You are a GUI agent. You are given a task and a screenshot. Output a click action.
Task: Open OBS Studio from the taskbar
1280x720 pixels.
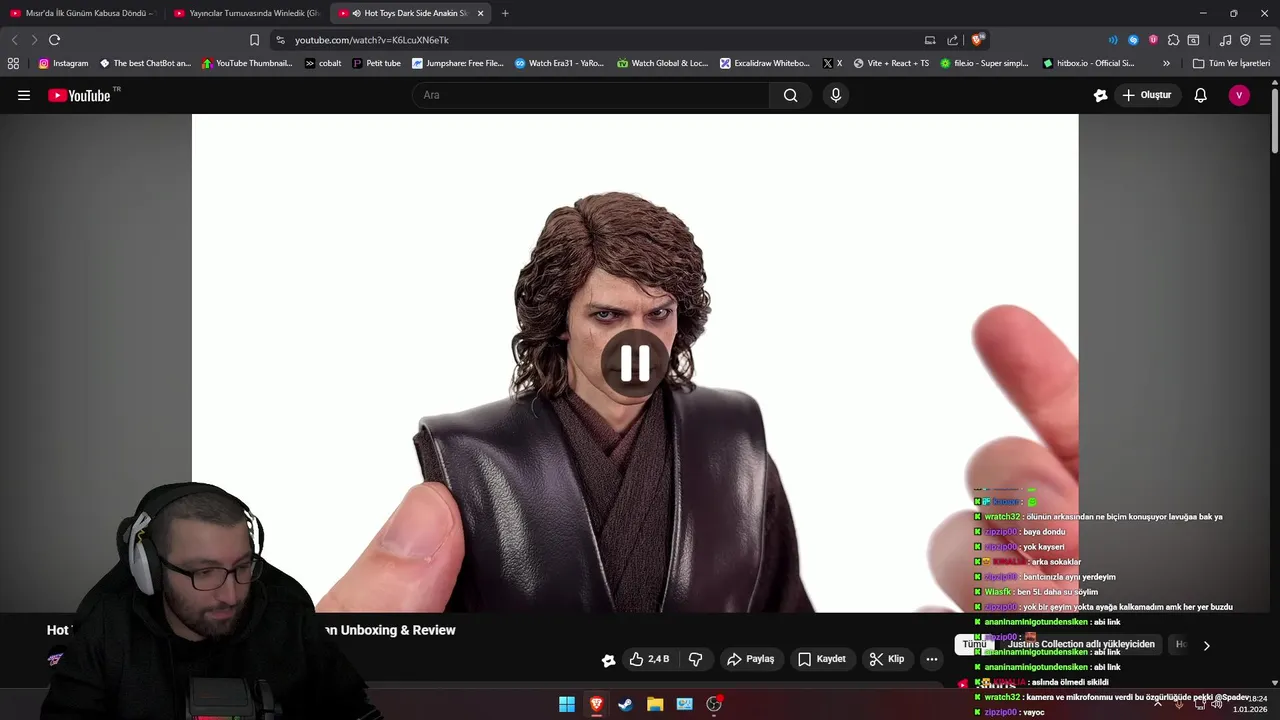click(714, 704)
